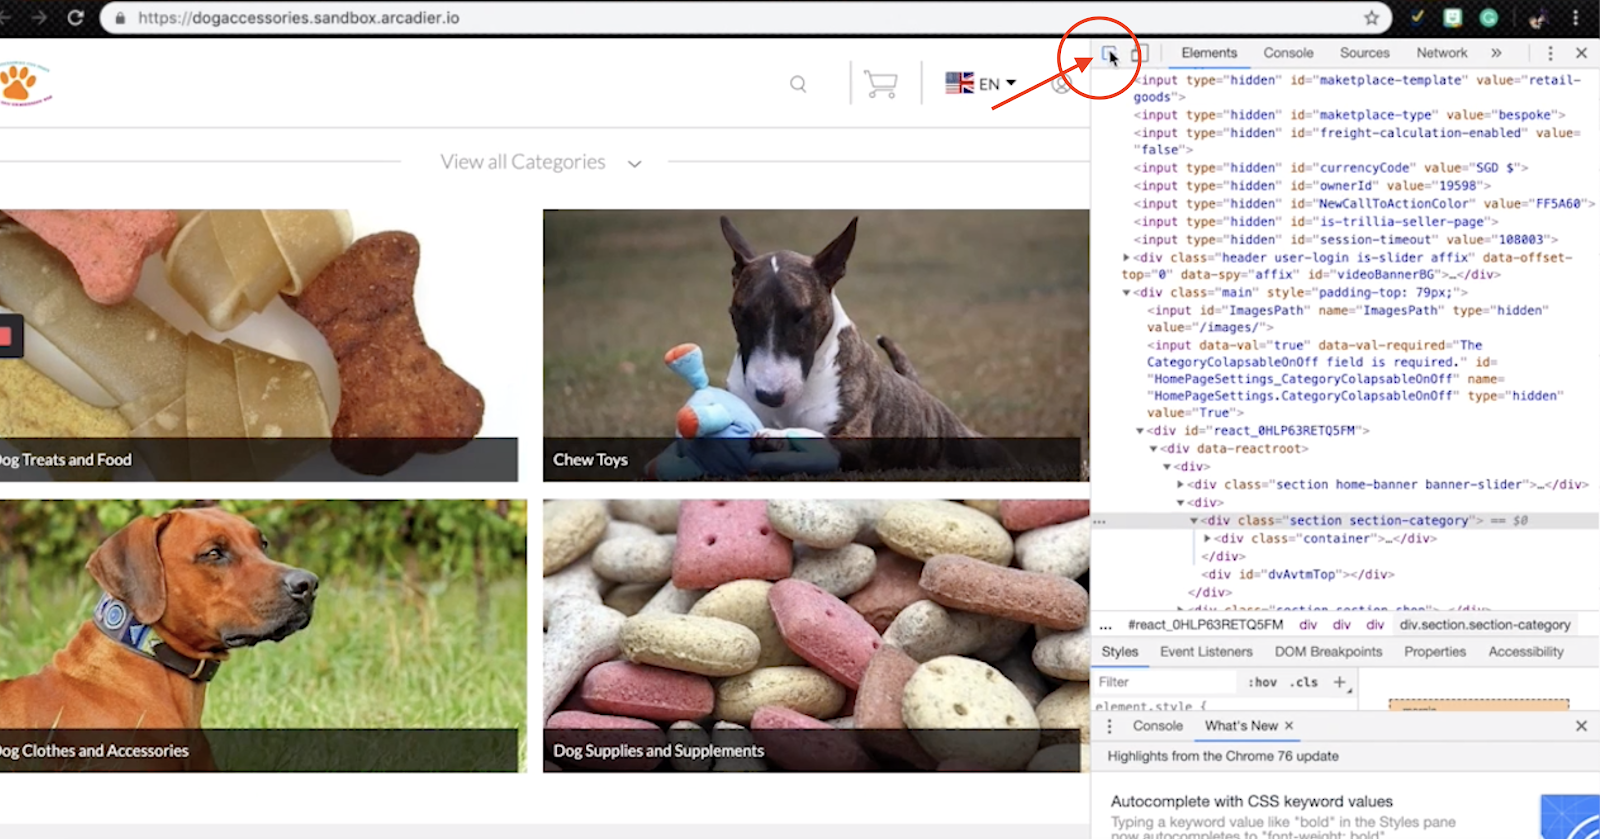Switch to the Styles pane tab
The height and width of the screenshot is (839, 1600).
[x=1120, y=652]
